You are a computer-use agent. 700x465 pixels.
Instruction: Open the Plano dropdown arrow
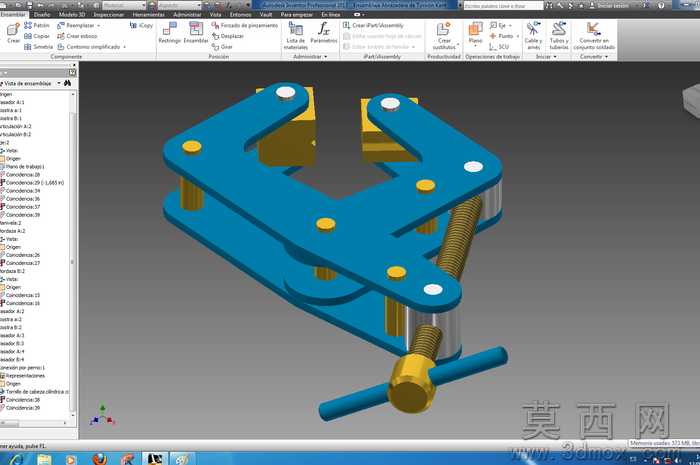[475, 46]
